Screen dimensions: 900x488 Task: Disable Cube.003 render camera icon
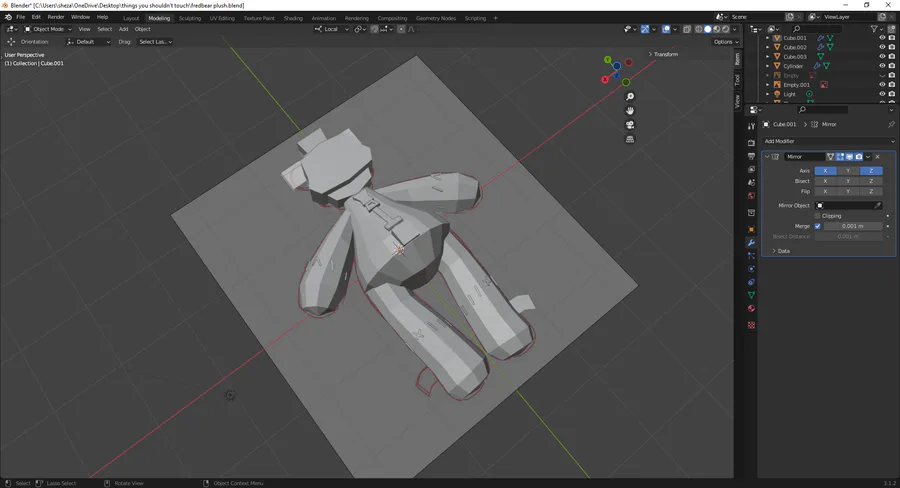[891, 57]
